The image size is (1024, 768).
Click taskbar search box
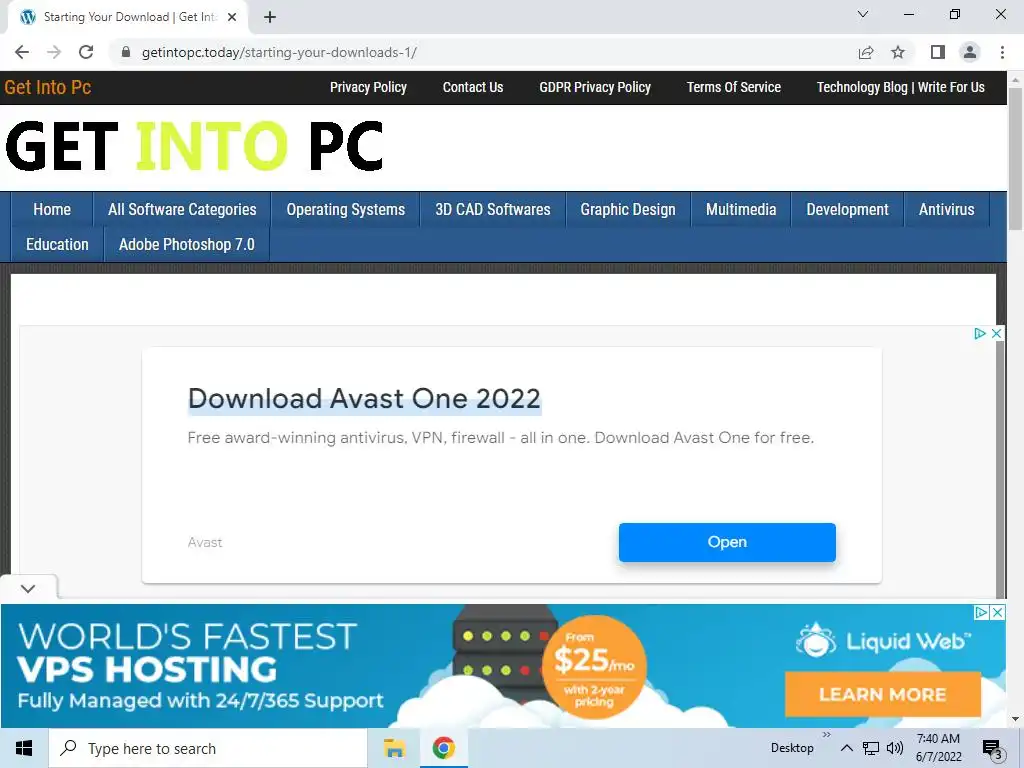[x=208, y=748]
